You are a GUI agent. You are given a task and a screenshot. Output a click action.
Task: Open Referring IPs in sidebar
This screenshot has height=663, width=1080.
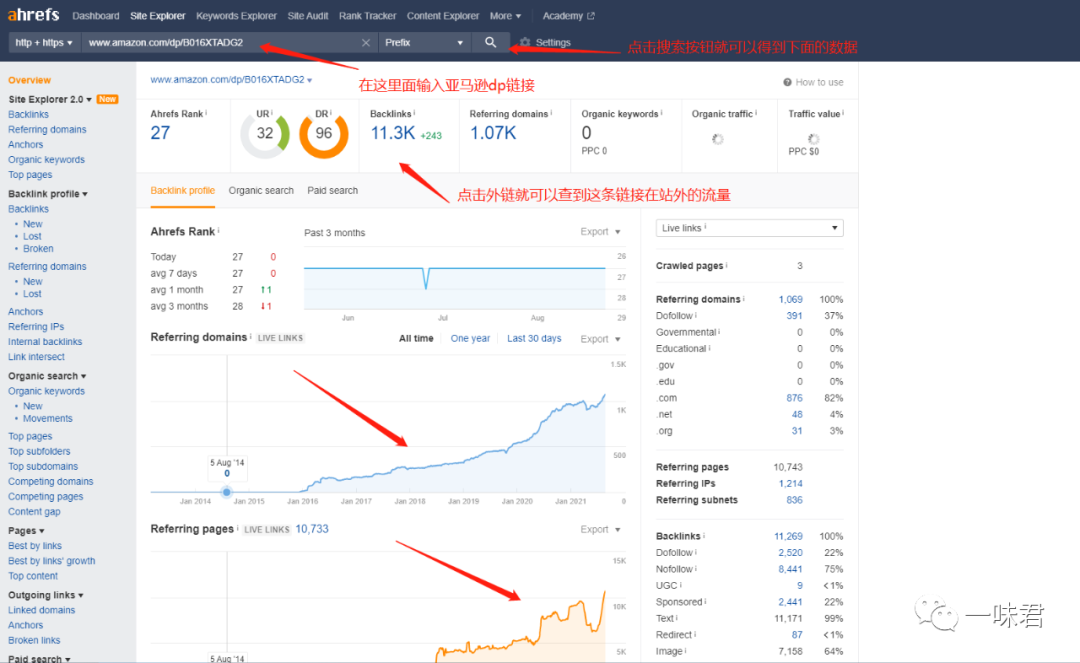pos(36,327)
